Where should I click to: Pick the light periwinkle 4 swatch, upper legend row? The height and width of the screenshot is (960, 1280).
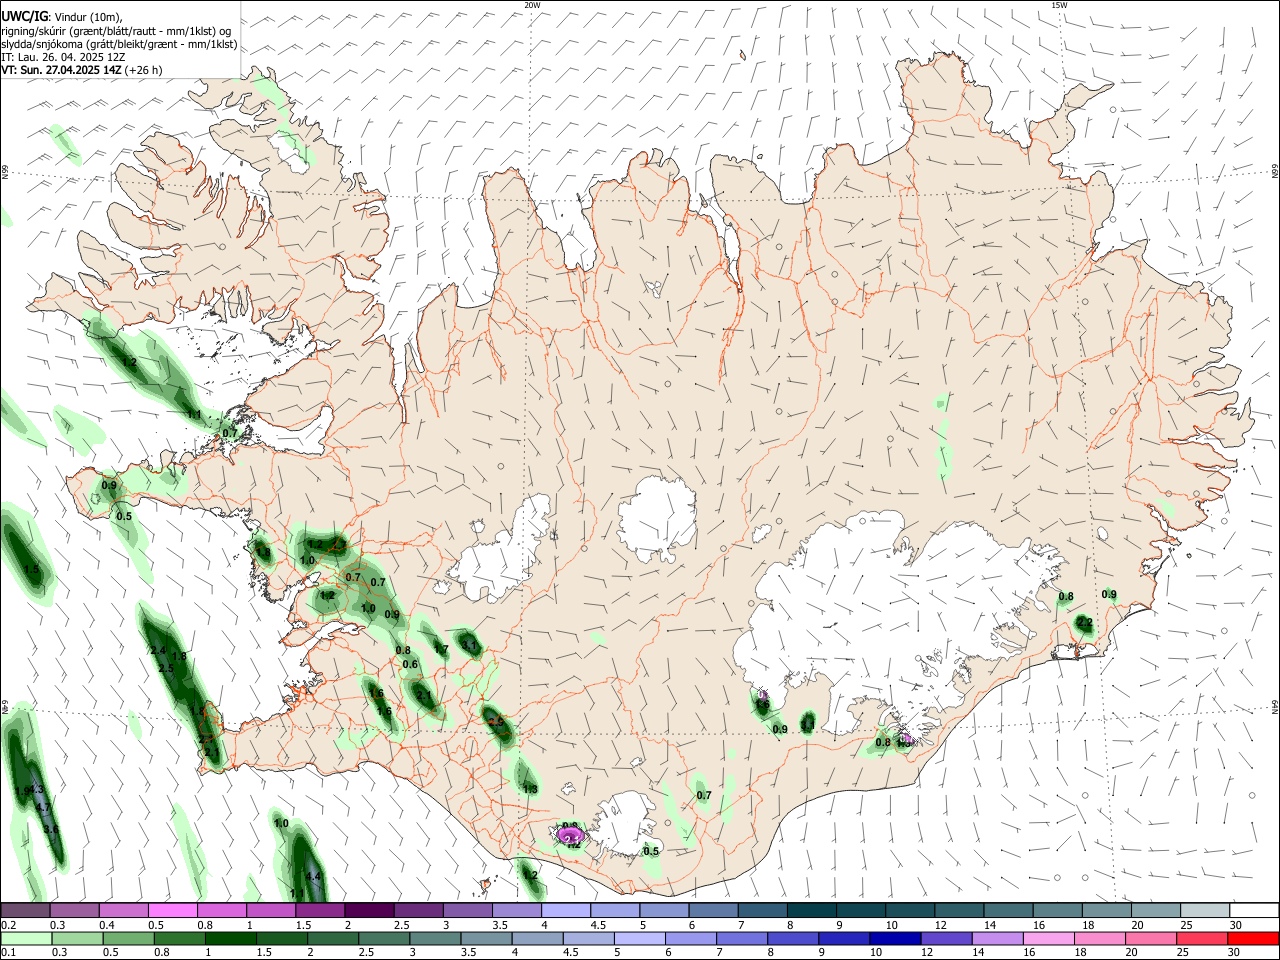point(566,911)
